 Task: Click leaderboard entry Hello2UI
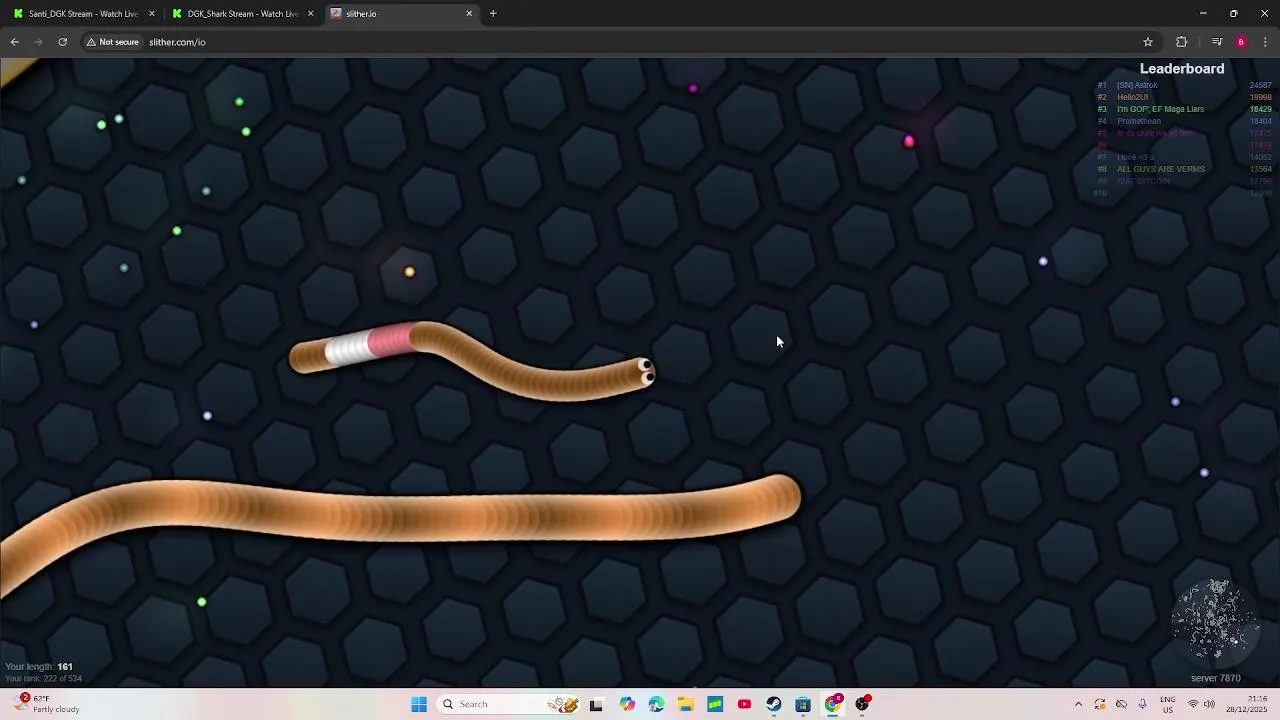(x=1133, y=97)
